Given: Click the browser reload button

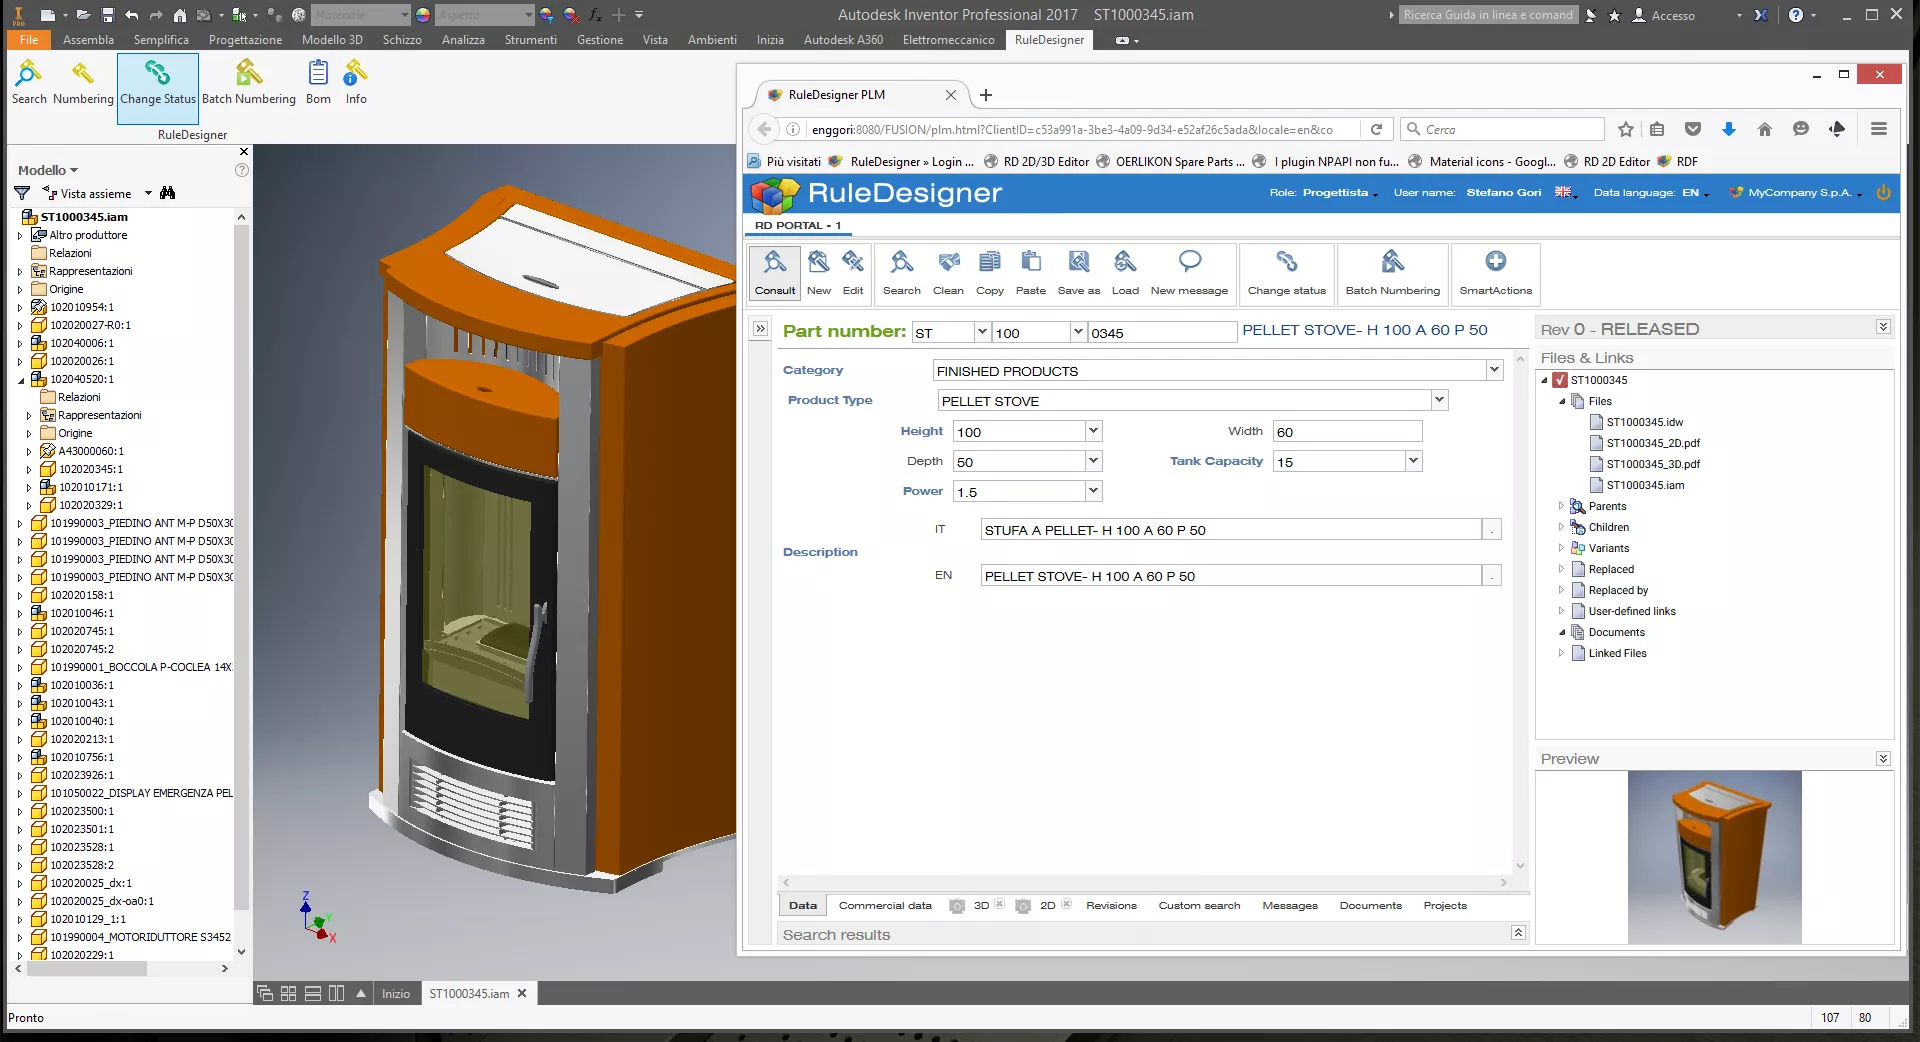Looking at the screenshot, I should click(1377, 129).
